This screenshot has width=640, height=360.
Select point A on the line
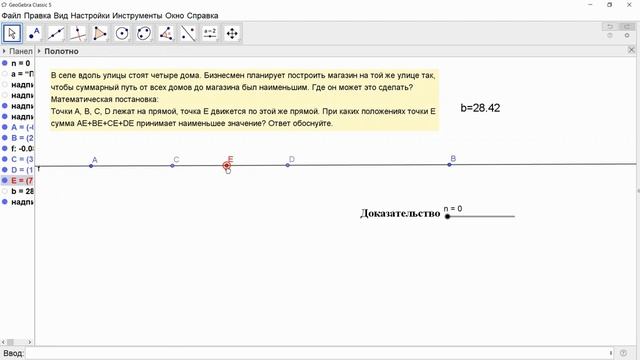click(x=91, y=166)
